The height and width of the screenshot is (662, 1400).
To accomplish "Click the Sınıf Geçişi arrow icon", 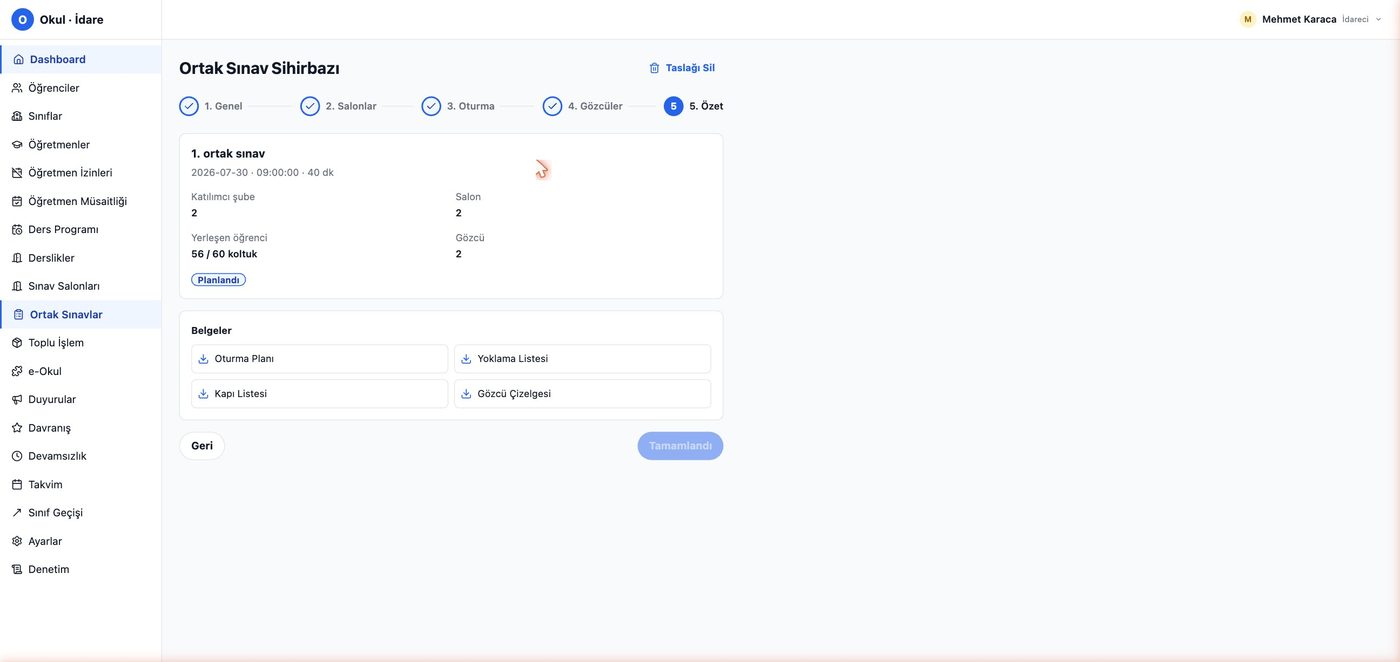I will point(17,513).
